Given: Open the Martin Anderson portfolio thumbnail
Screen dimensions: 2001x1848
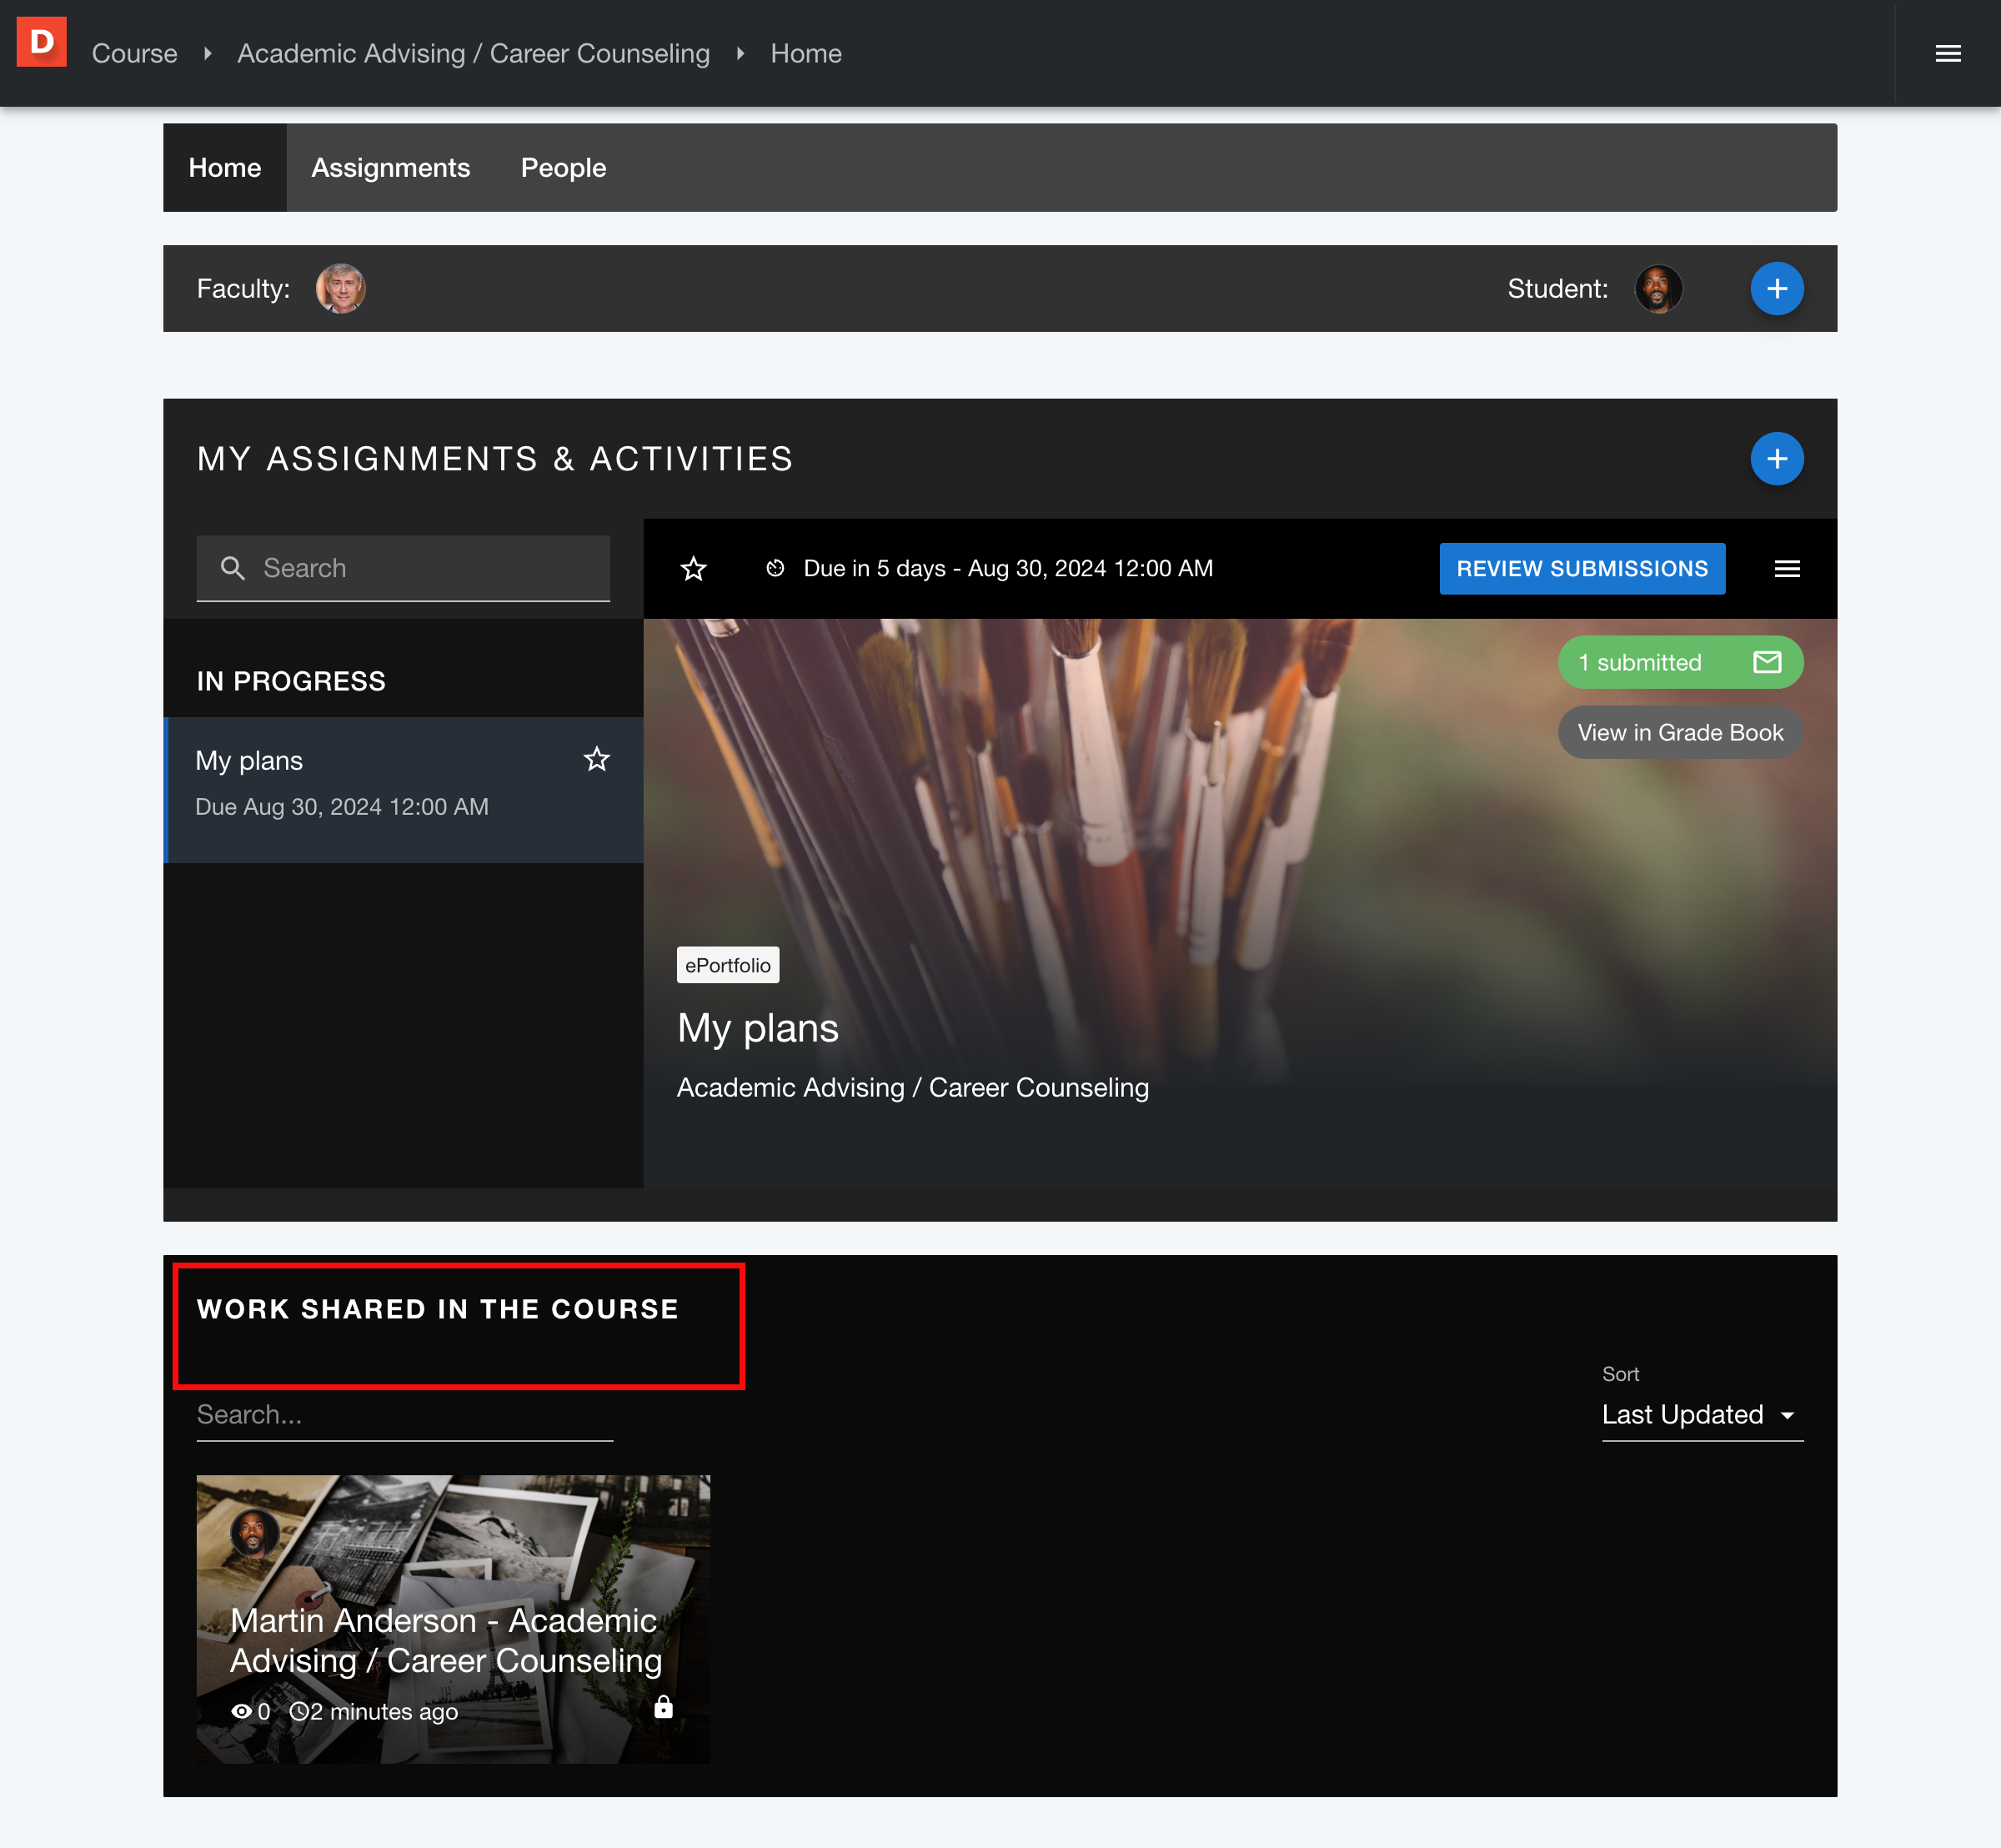Looking at the screenshot, I should (453, 1618).
